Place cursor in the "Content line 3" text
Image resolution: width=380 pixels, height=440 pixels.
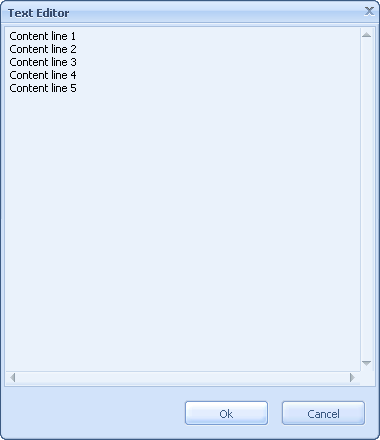pyautogui.click(x=43, y=62)
